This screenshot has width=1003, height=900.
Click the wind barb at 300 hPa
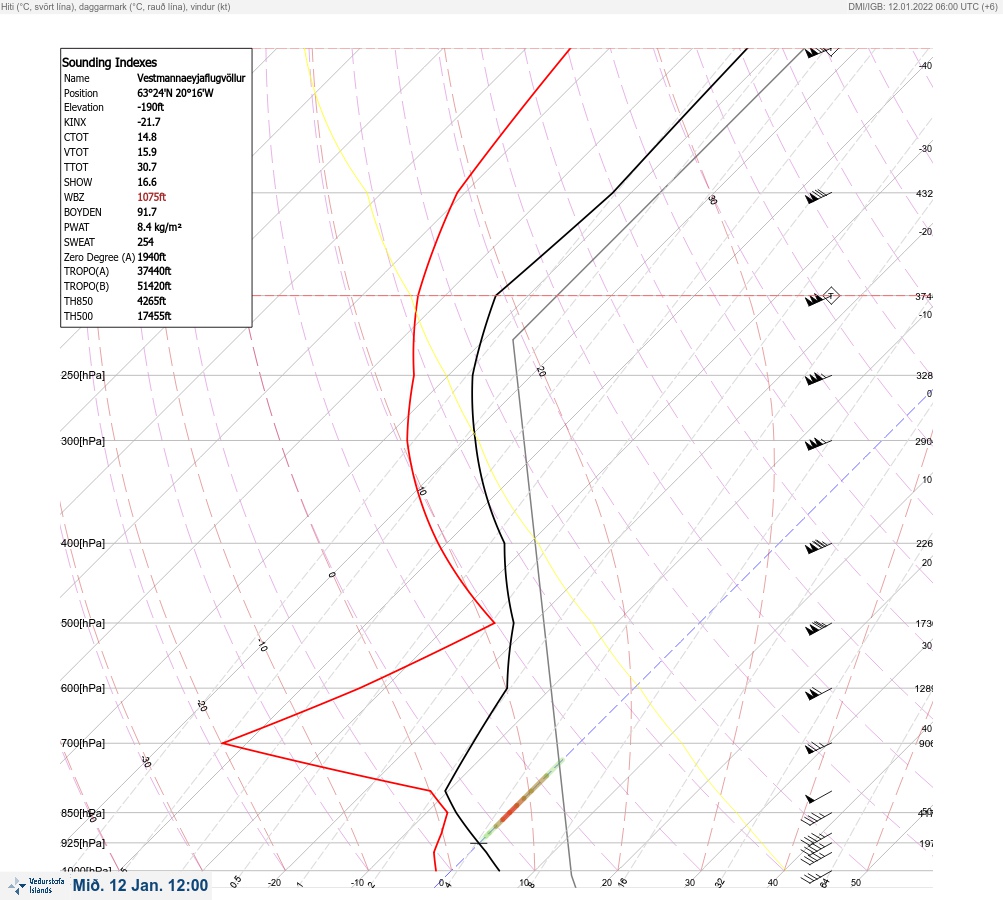(x=818, y=443)
